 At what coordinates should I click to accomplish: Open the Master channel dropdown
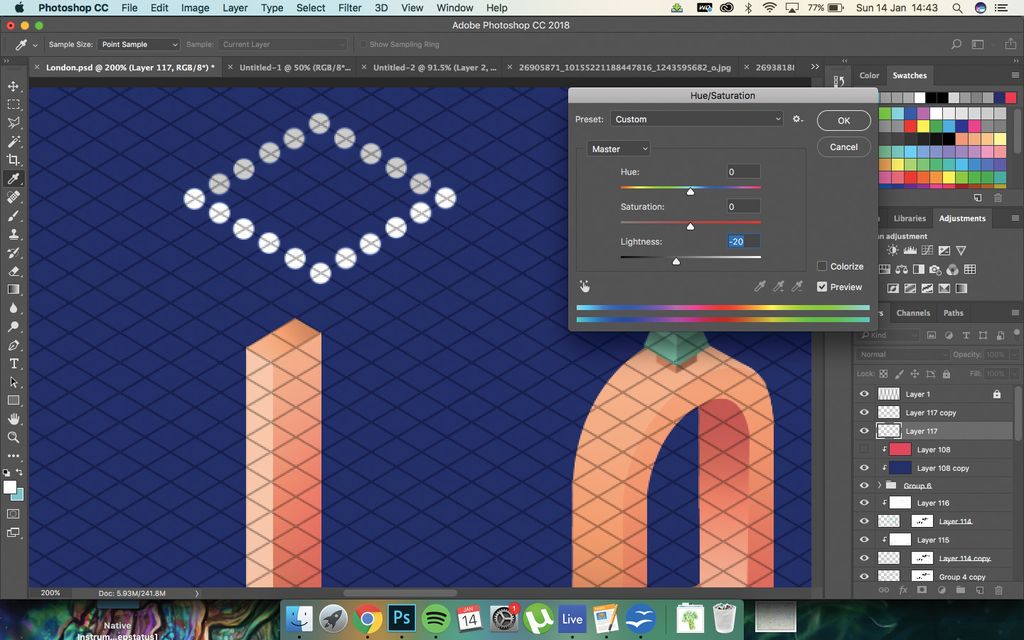coord(617,148)
